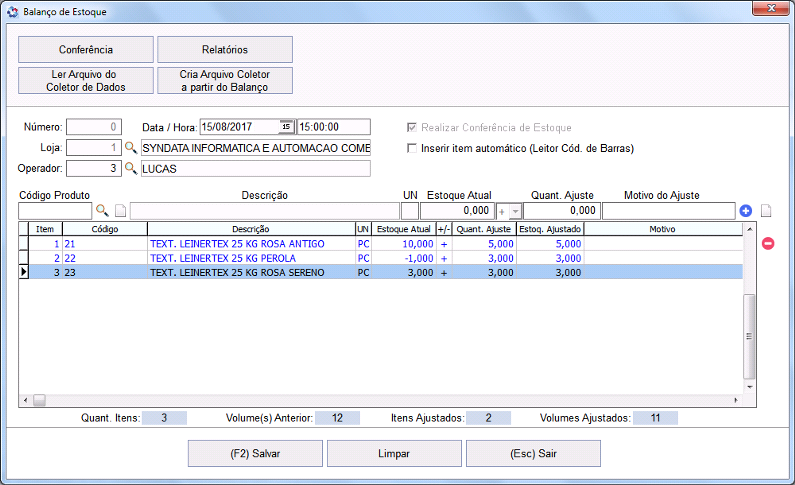Click the blue plus add-item icon
Image resolution: width=795 pixels, height=485 pixels.
pyautogui.click(x=745, y=210)
